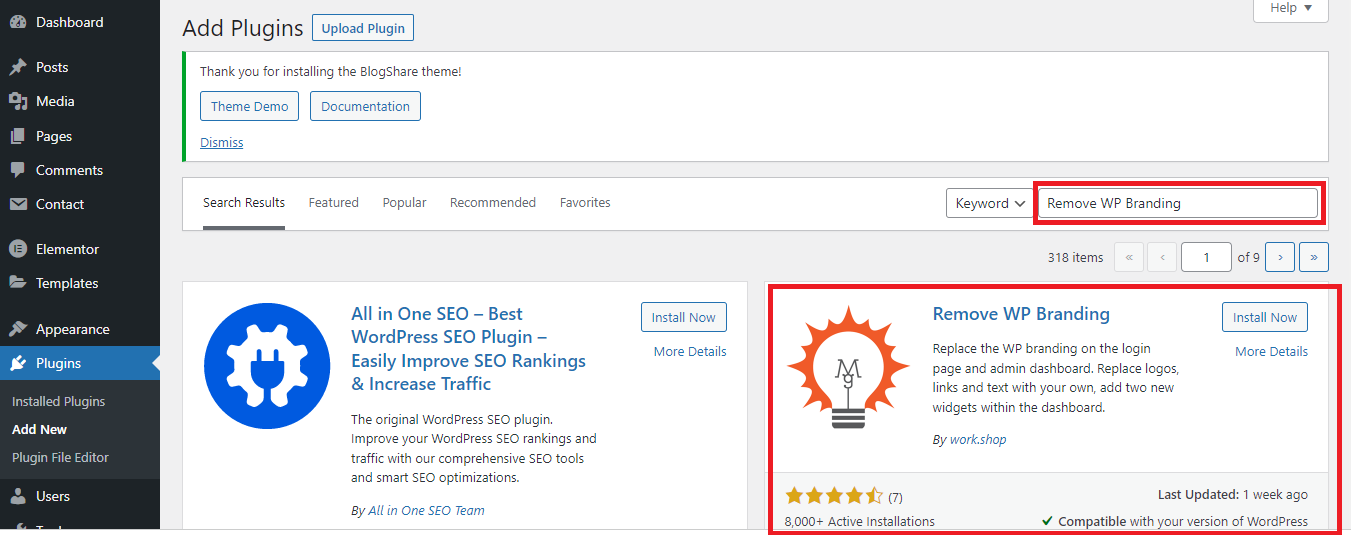Click the Pages icon in sidebar
This screenshot has height=535, width=1351.
click(18, 136)
